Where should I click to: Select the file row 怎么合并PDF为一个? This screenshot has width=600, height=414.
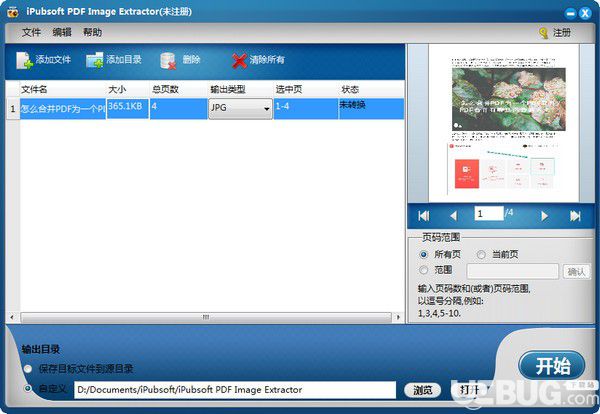pyautogui.click(x=63, y=109)
